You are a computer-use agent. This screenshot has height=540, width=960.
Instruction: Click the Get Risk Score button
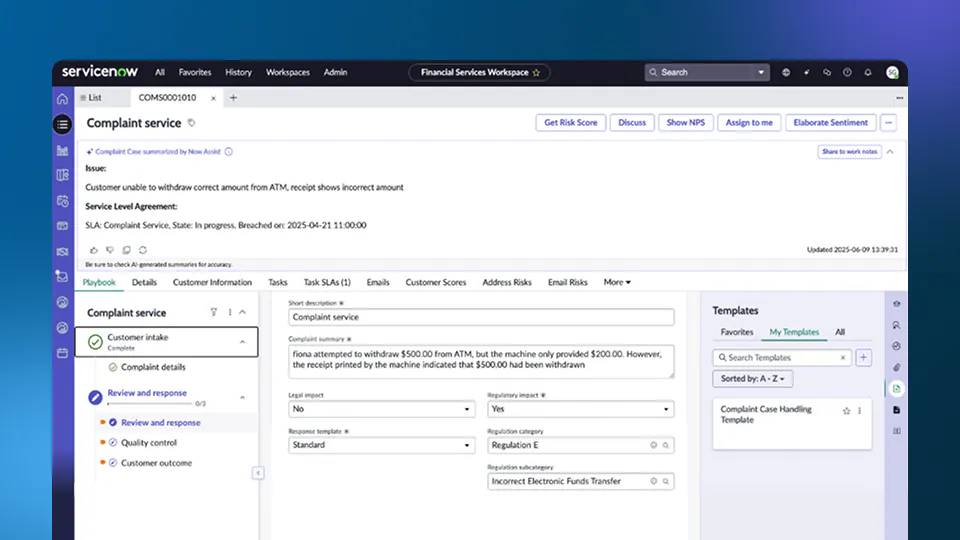pos(571,122)
